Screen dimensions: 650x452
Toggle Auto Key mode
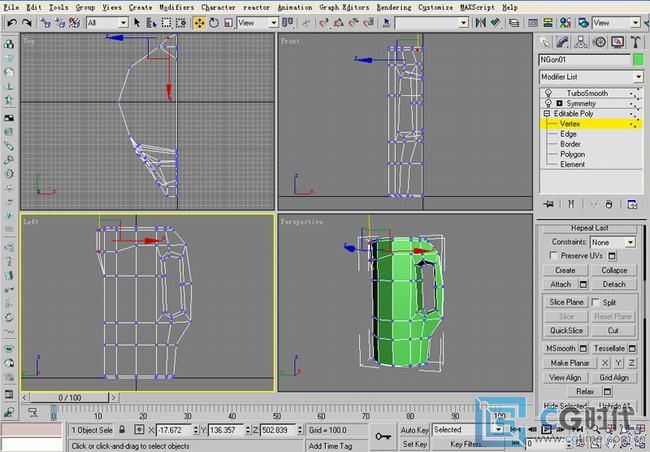414,430
